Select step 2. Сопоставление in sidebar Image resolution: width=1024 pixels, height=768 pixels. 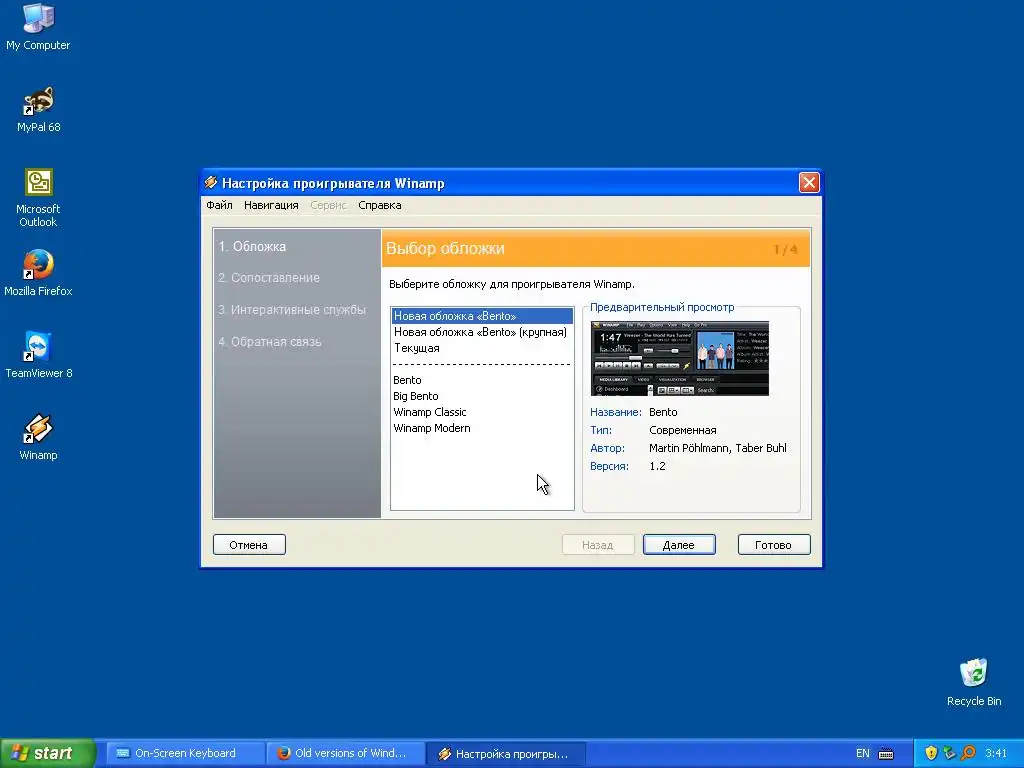pos(269,278)
